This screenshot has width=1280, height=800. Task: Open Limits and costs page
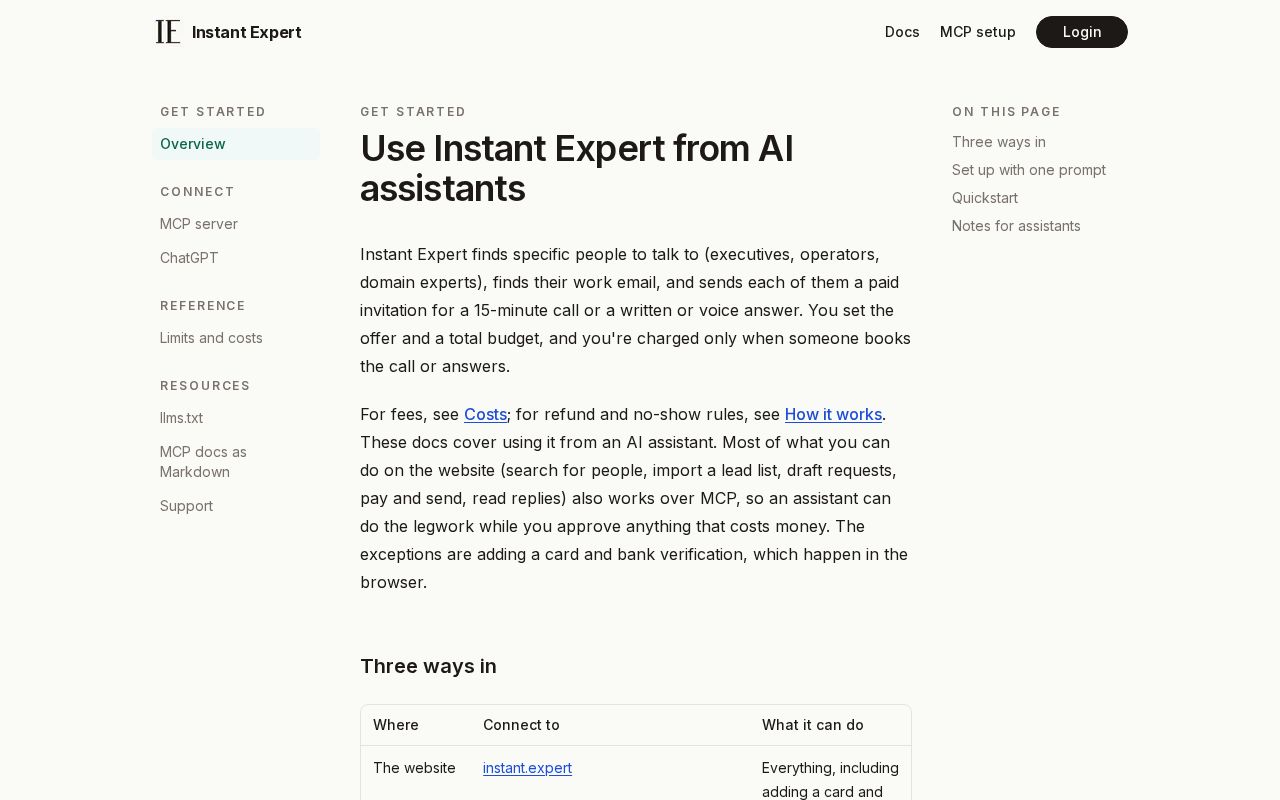click(x=211, y=338)
